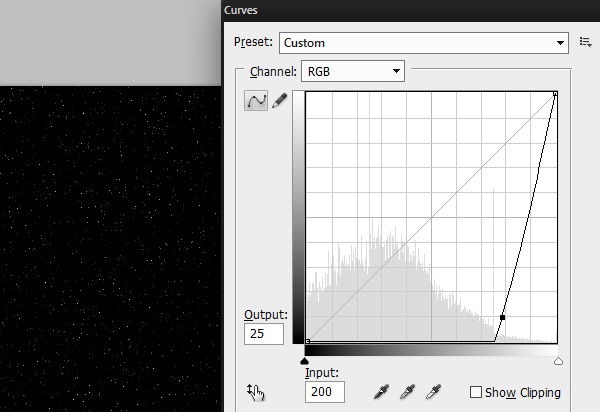Click the black point input slider
Image resolution: width=600 pixels, height=412 pixels.
[x=305, y=361]
